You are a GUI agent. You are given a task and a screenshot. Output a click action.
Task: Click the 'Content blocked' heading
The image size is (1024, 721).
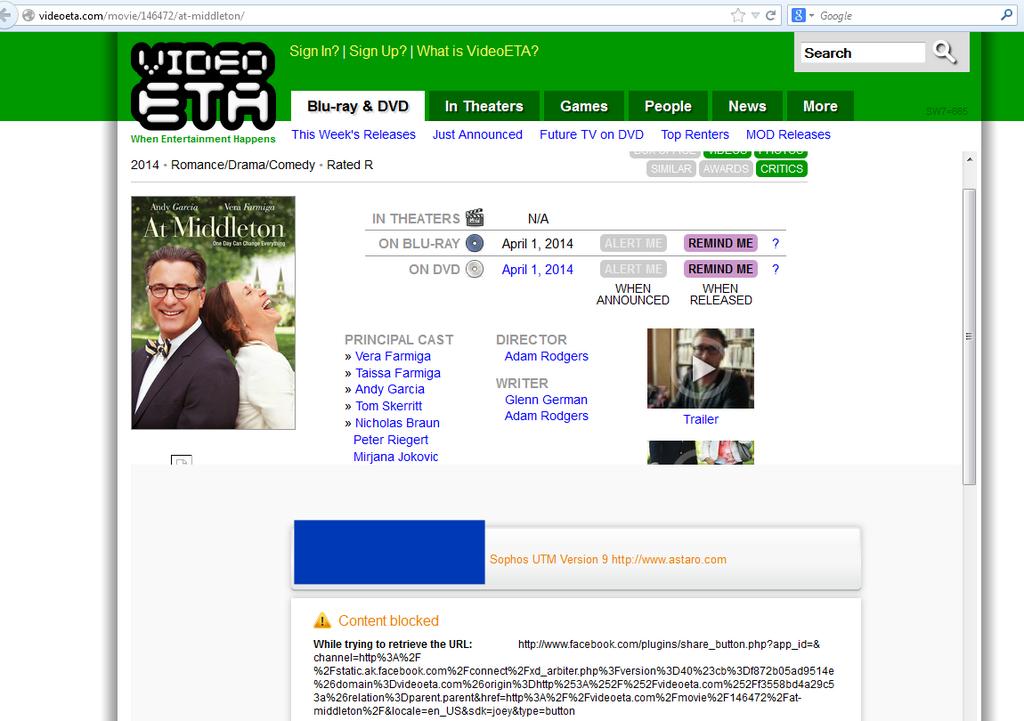coord(389,620)
